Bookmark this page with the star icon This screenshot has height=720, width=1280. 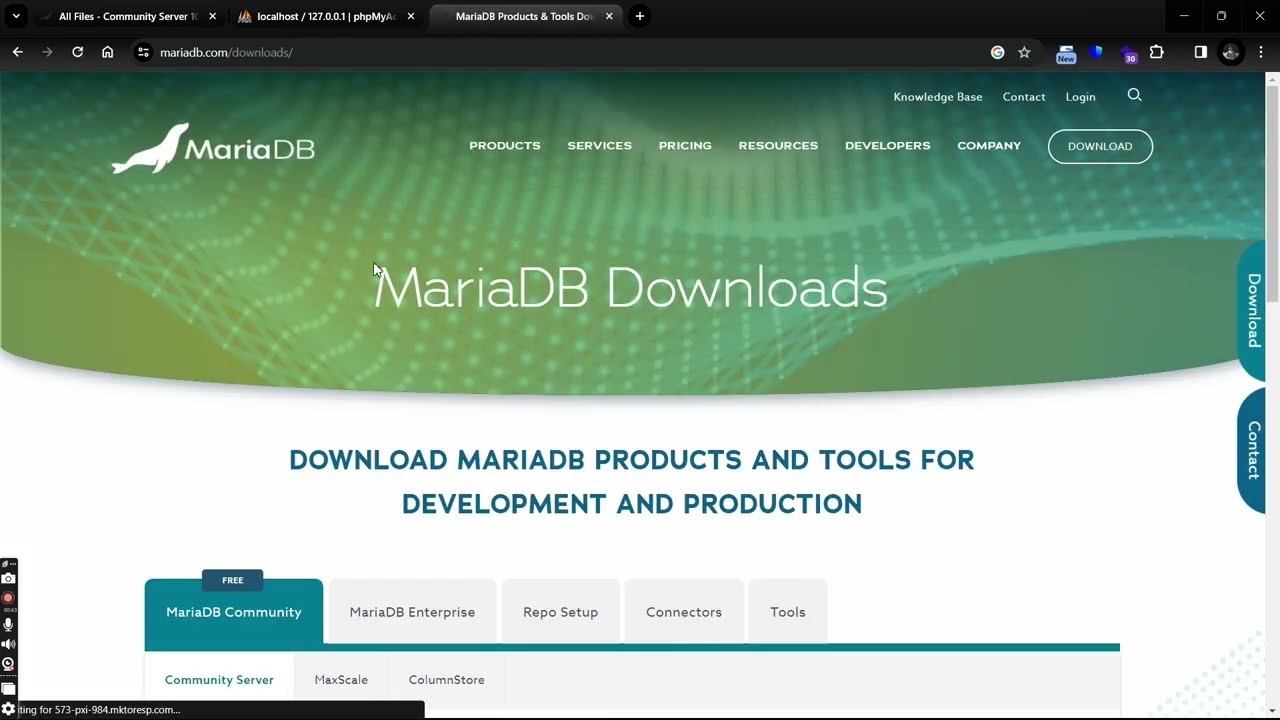tap(1024, 52)
